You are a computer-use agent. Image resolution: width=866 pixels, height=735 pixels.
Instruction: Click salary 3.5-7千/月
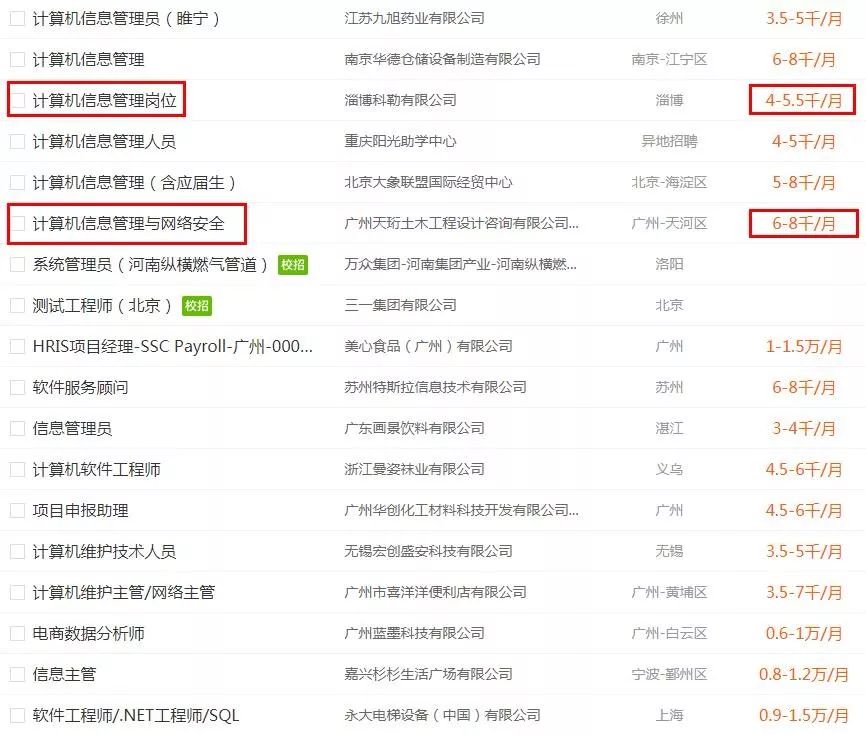[804, 592]
